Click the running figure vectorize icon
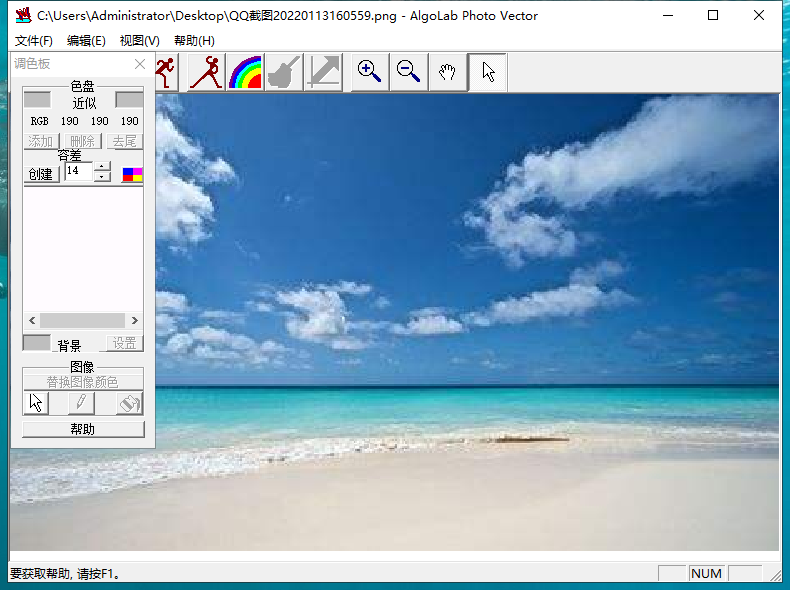The image size is (790, 590). (x=166, y=72)
